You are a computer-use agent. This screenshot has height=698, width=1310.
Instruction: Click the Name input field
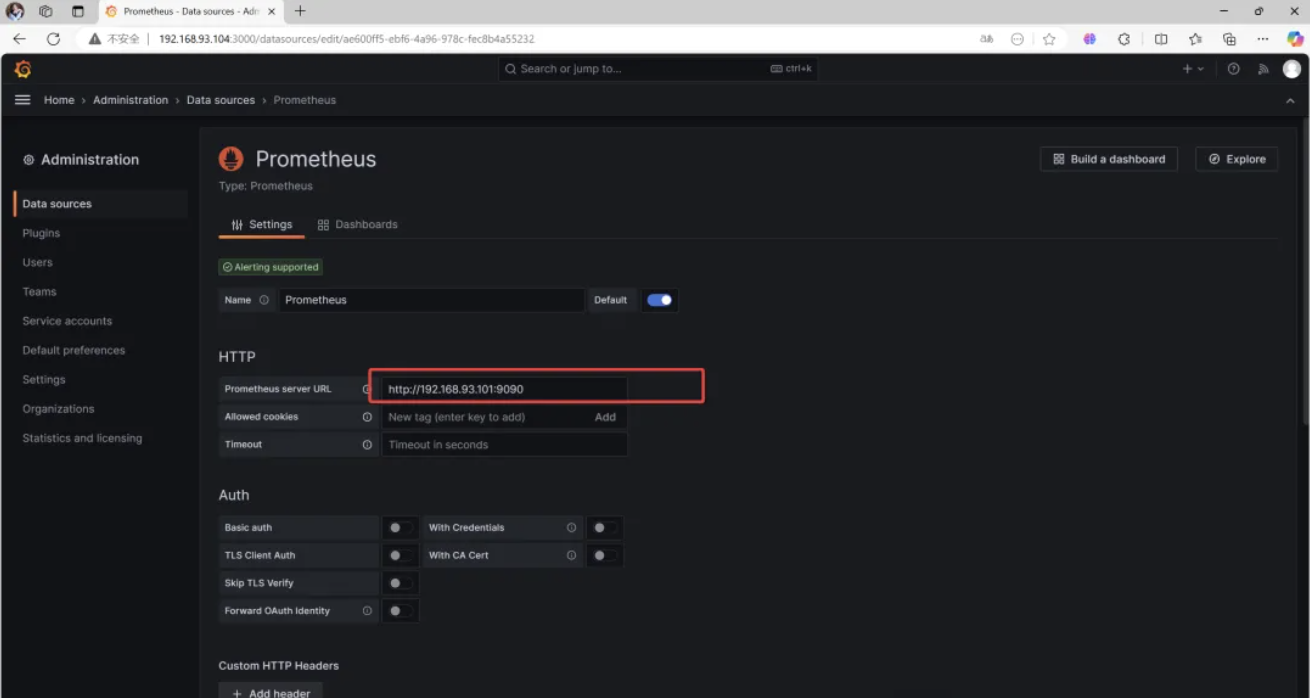pos(431,300)
